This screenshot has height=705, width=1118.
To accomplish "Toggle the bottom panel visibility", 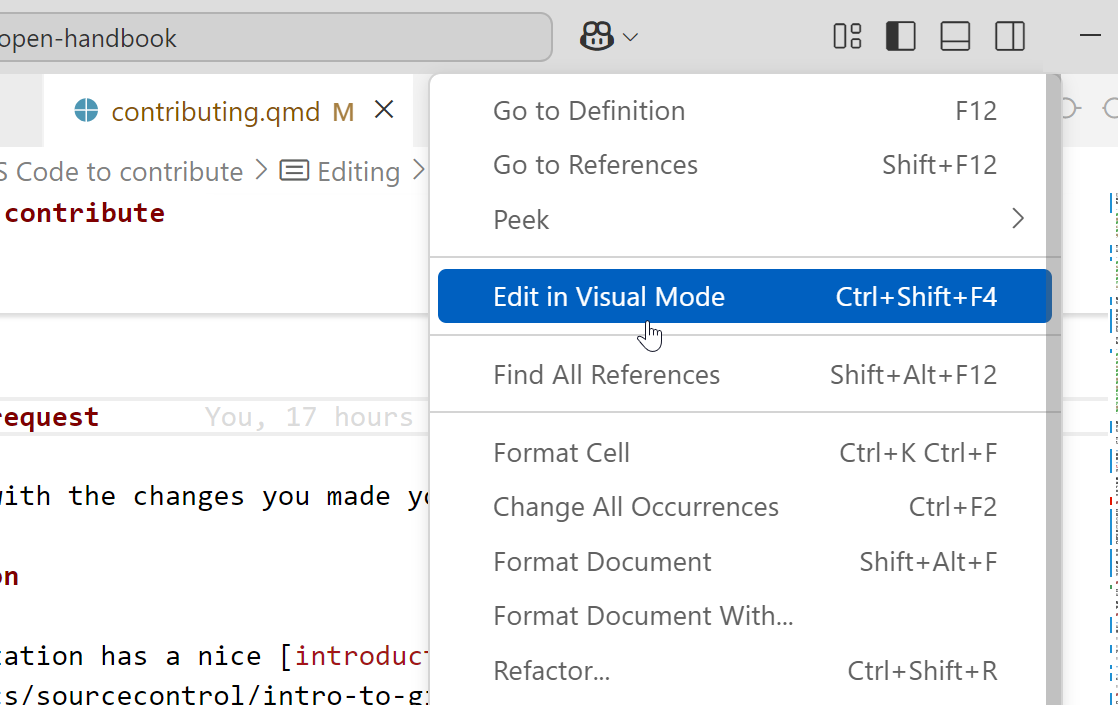I will coord(955,37).
